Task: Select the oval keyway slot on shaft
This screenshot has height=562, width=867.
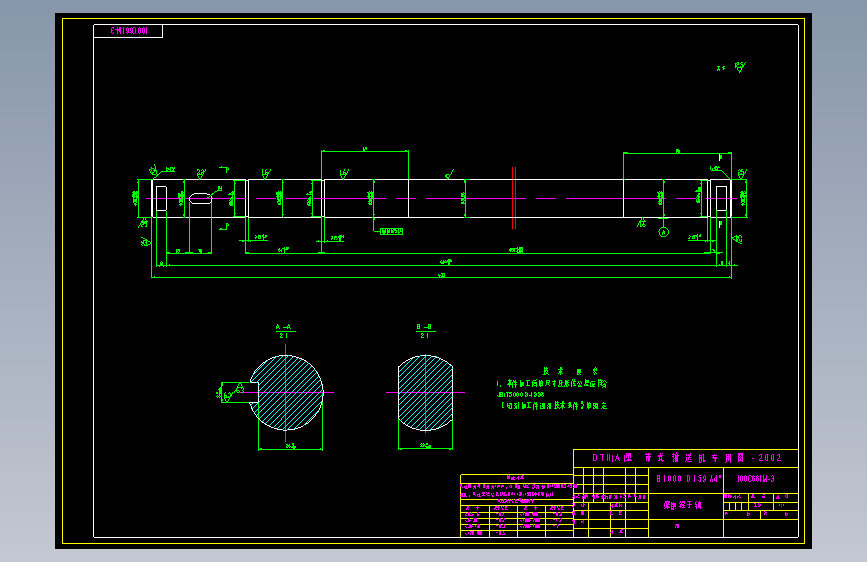Action: tap(200, 198)
